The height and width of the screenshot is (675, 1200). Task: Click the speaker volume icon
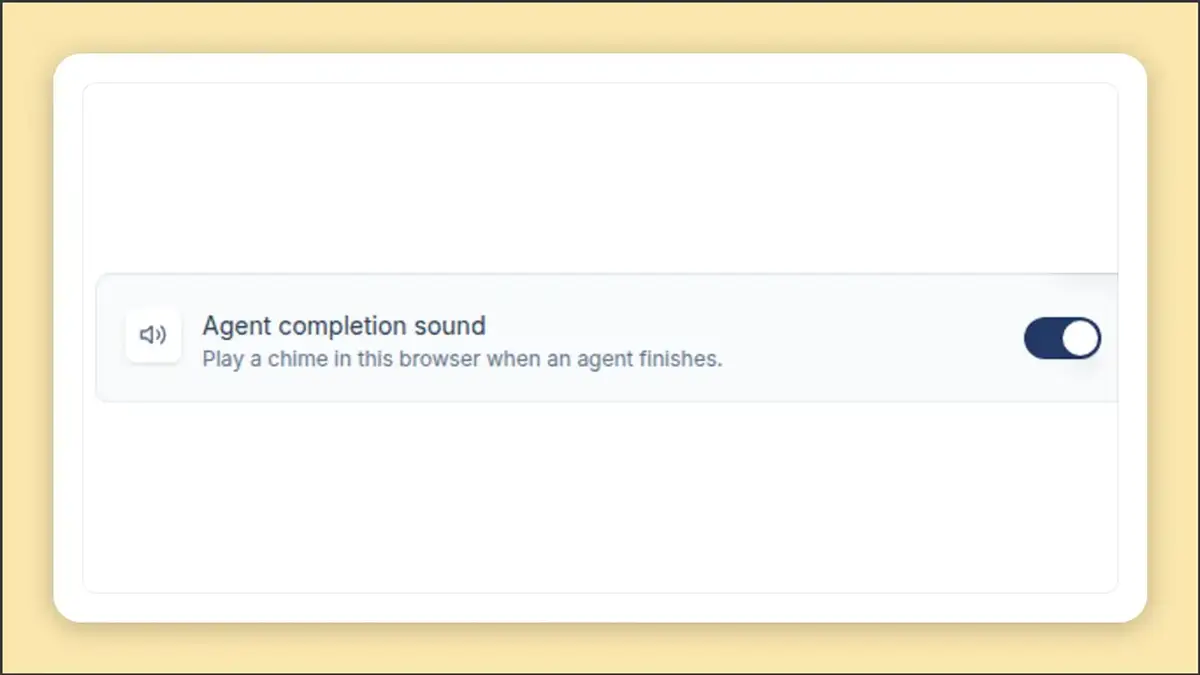[153, 335]
